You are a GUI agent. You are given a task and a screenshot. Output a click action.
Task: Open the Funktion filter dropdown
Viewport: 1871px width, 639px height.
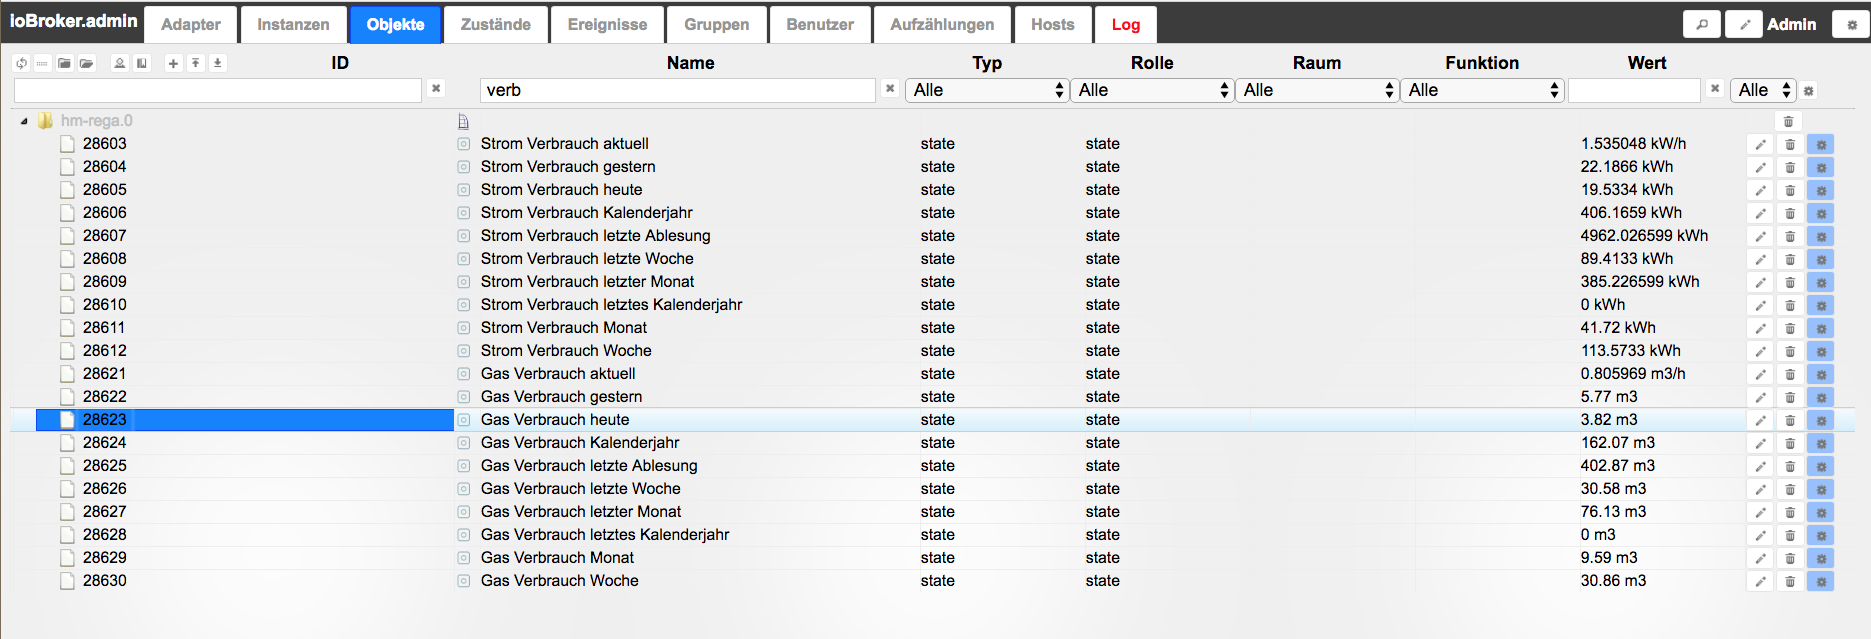pyautogui.click(x=1481, y=90)
